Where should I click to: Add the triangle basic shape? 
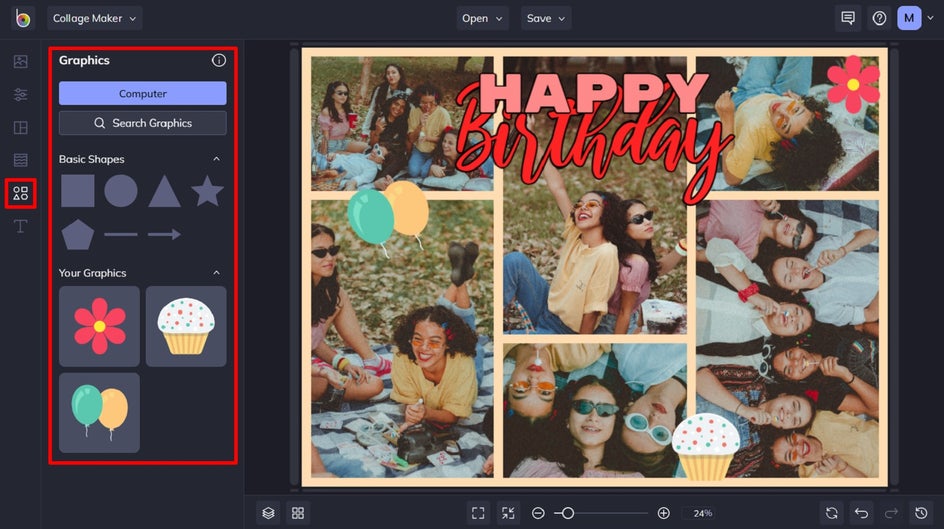[164, 192]
